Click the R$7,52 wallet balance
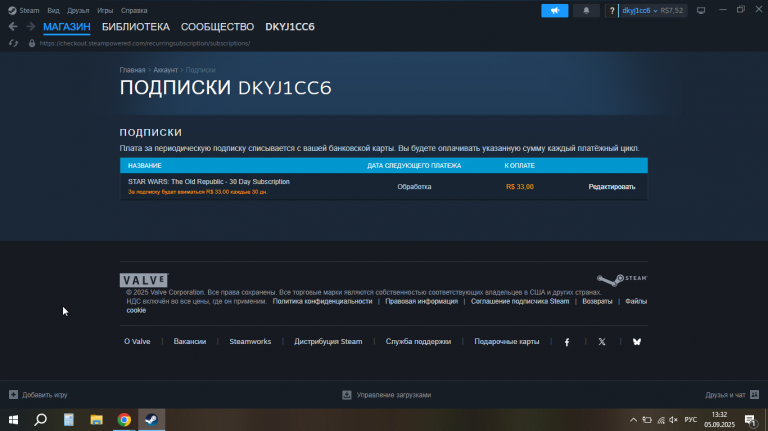This screenshot has height=431, width=768. 672,10
